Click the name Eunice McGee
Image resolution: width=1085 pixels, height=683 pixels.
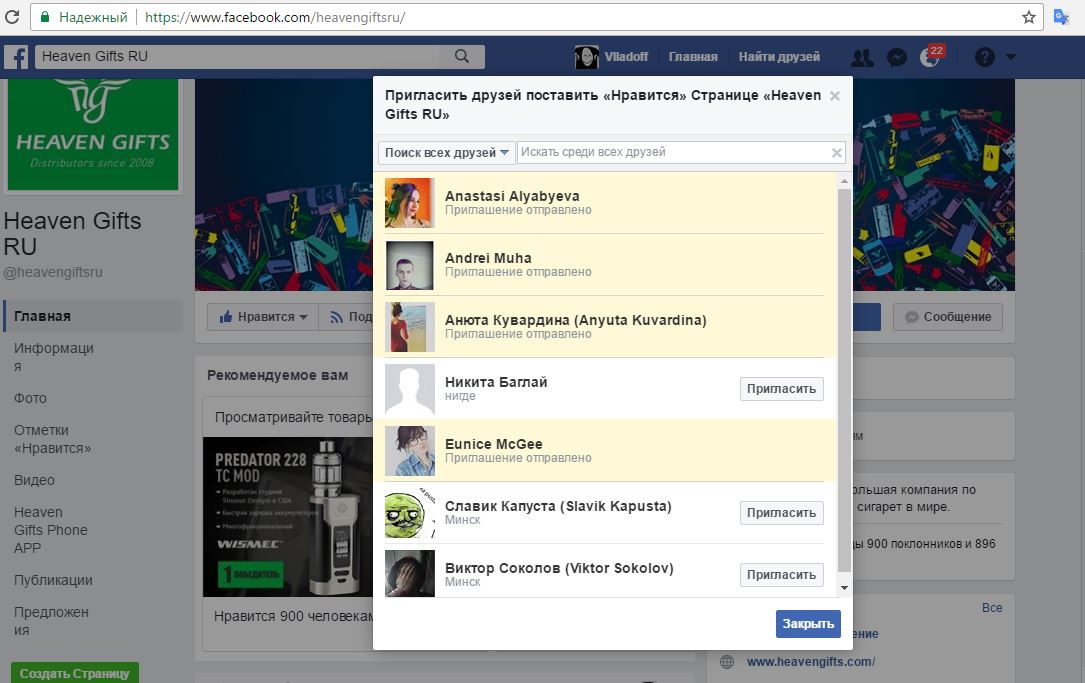(x=494, y=444)
